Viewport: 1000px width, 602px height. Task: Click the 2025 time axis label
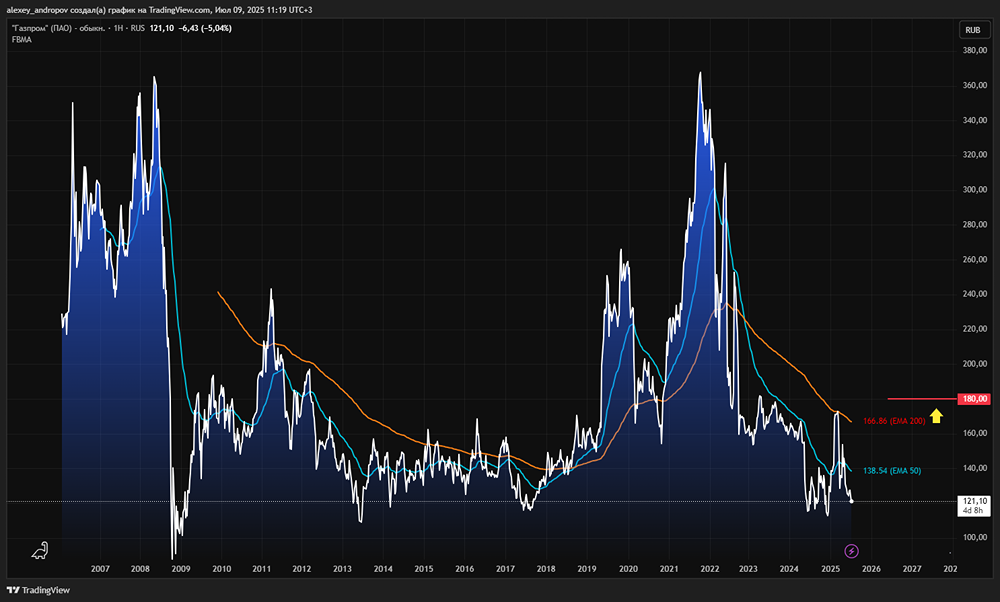[x=830, y=569]
